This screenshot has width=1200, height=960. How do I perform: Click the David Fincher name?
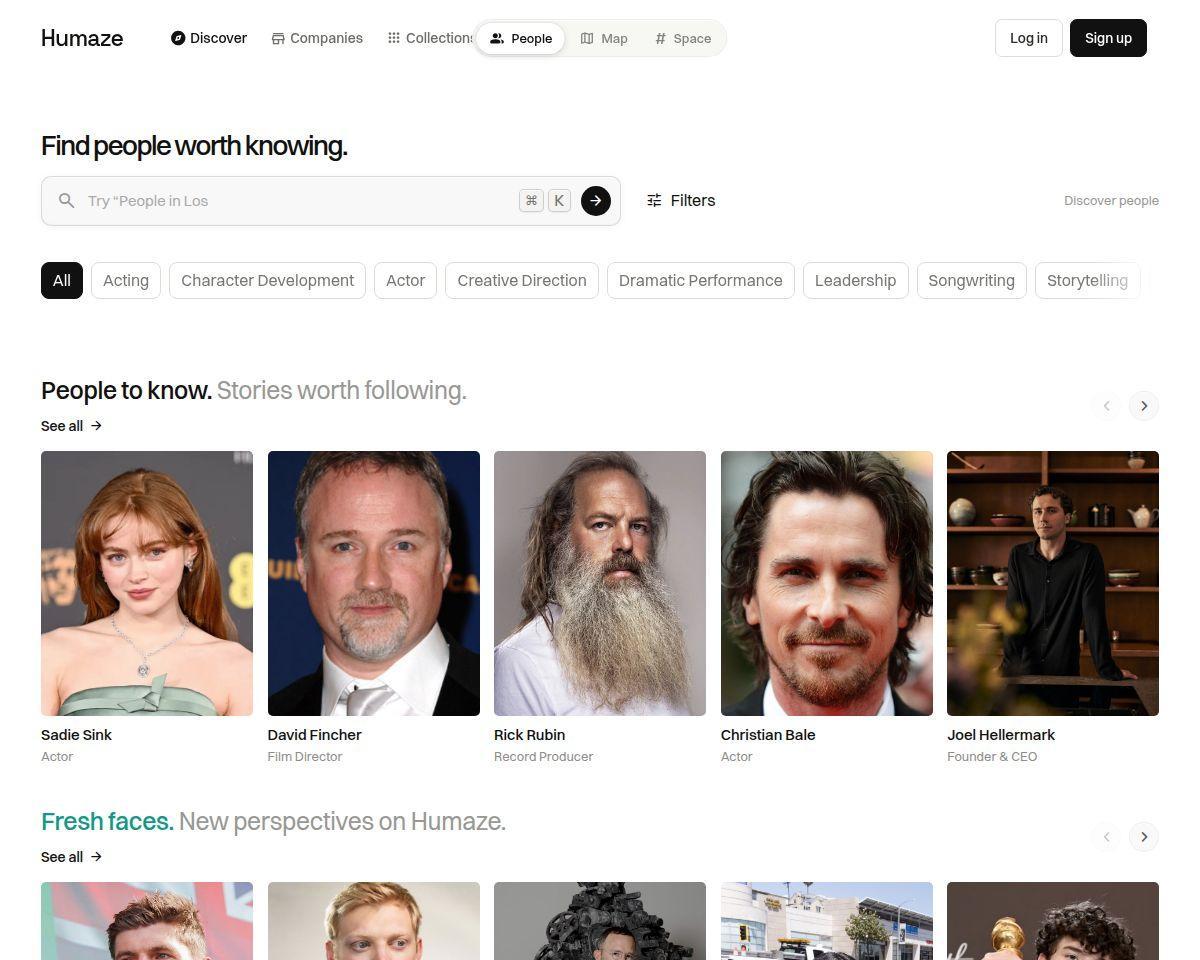click(315, 735)
